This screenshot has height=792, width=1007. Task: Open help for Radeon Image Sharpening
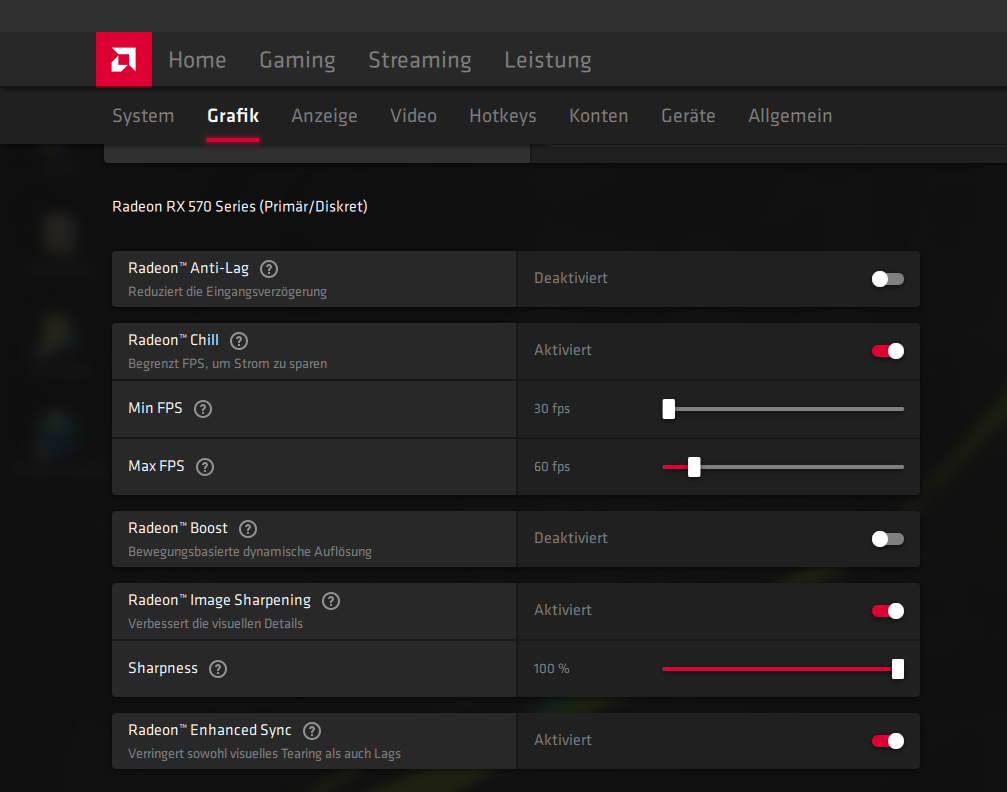pyautogui.click(x=331, y=601)
